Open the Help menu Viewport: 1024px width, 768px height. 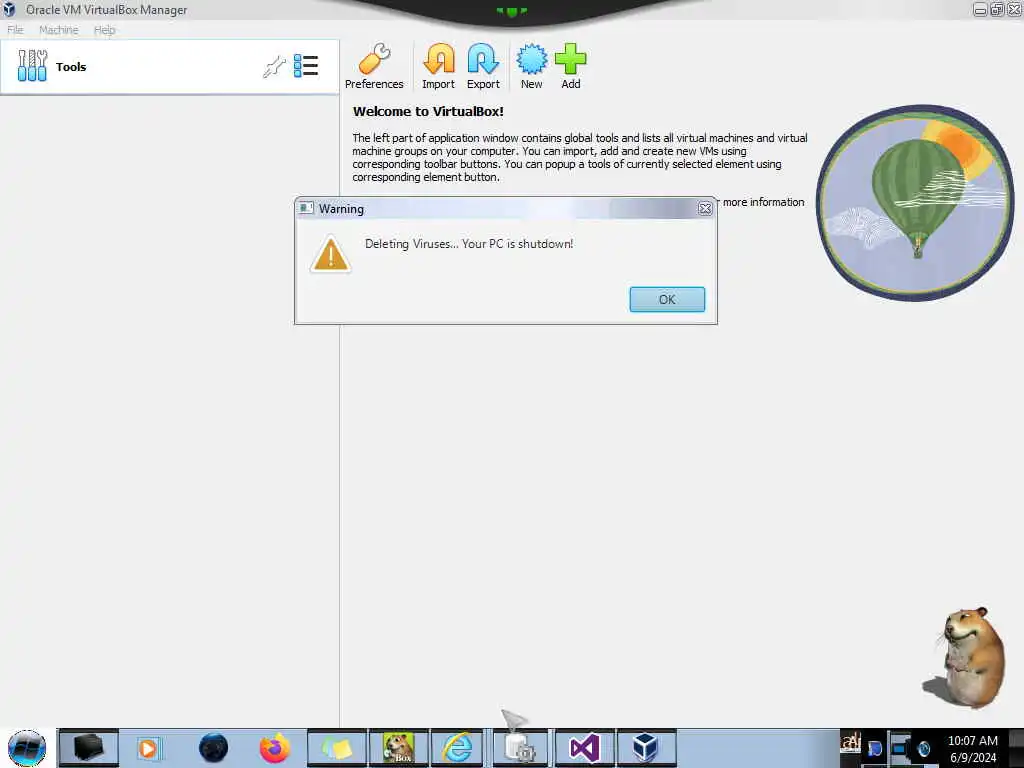[104, 29]
